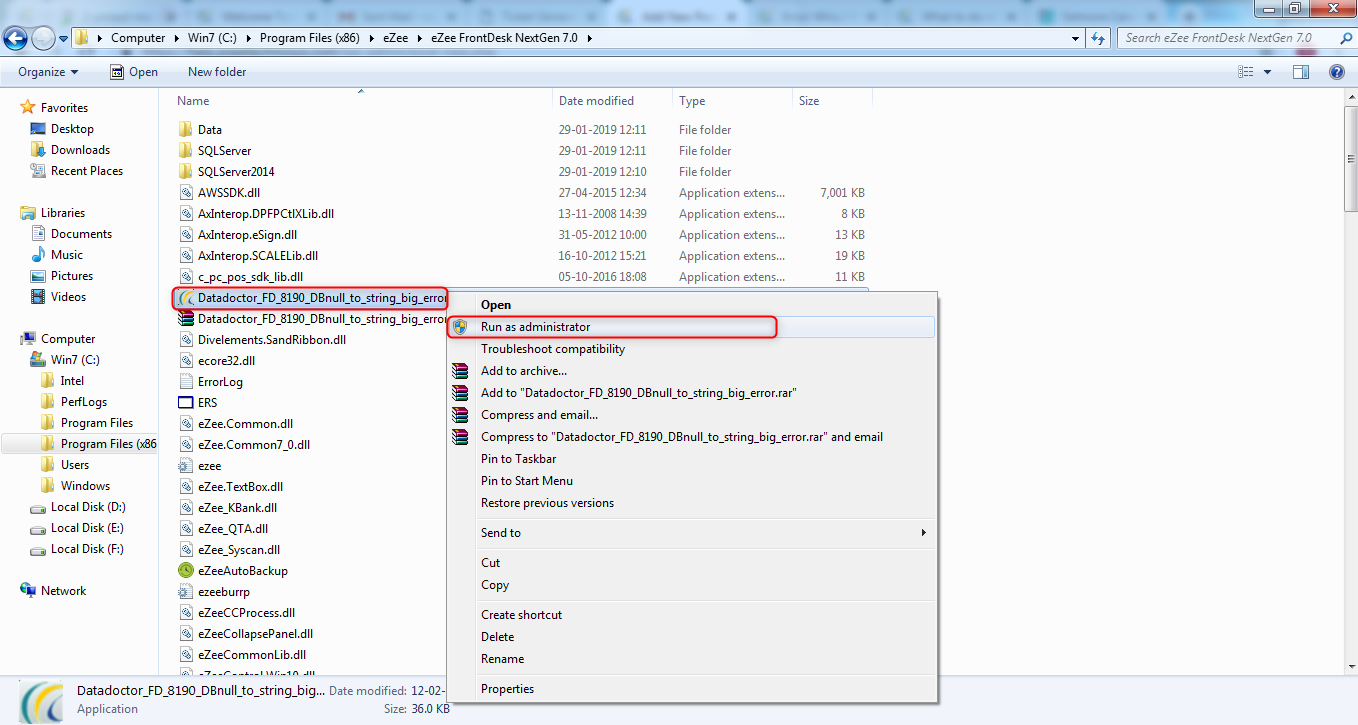Image resolution: width=1358 pixels, height=725 pixels.
Task: Expand the Send to submenu
Action: [x=692, y=533]
